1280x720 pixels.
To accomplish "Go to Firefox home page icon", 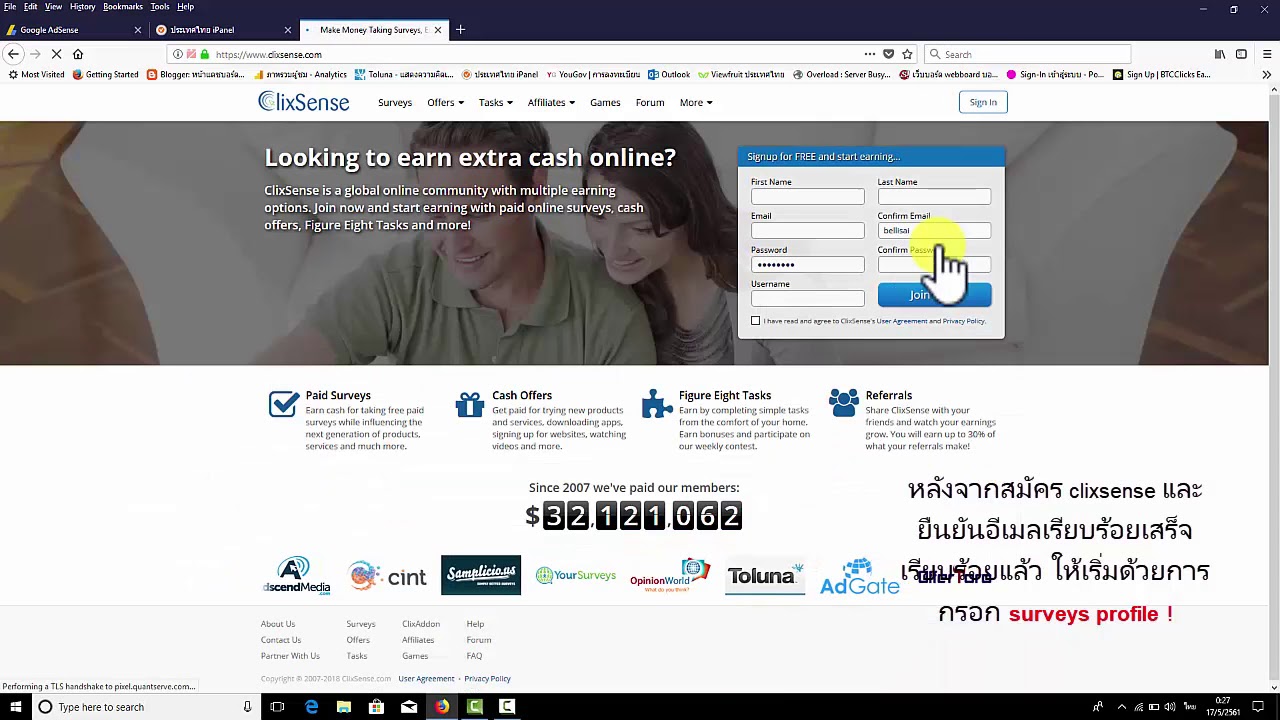I will pos(78,54).
